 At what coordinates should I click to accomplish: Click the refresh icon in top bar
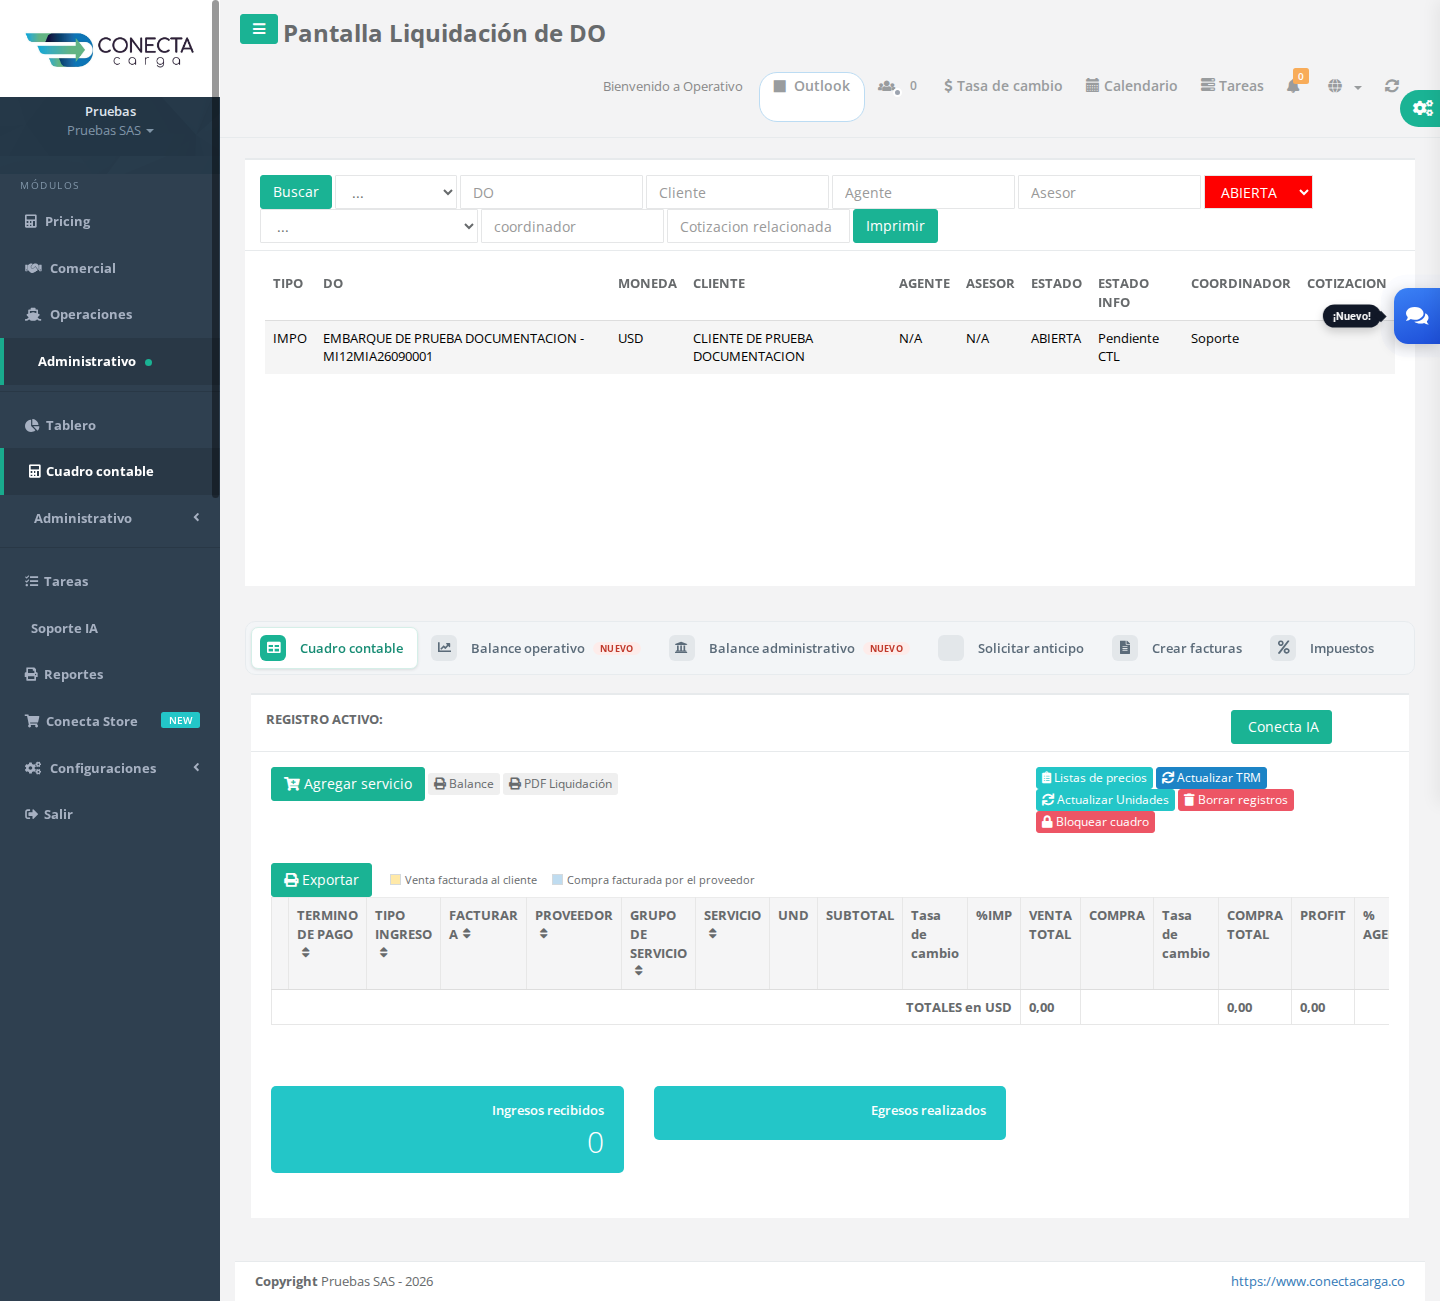1391,86
